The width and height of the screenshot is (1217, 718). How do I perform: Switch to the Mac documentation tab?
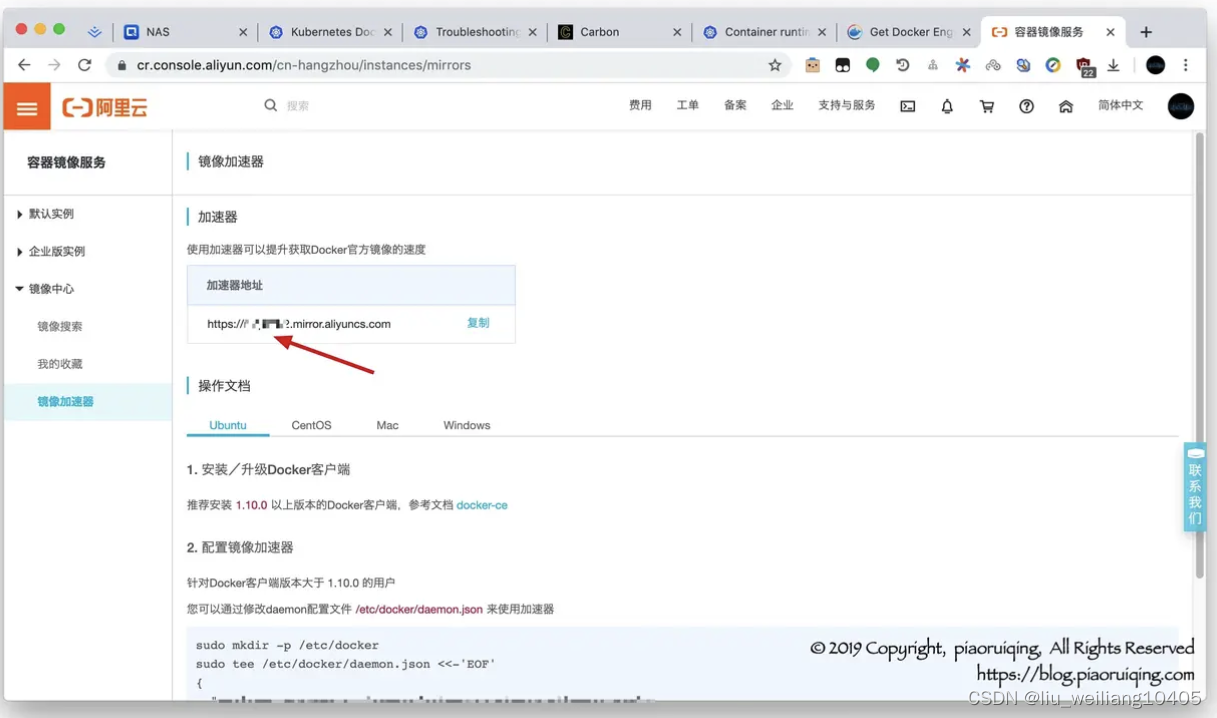coord(387,425)
